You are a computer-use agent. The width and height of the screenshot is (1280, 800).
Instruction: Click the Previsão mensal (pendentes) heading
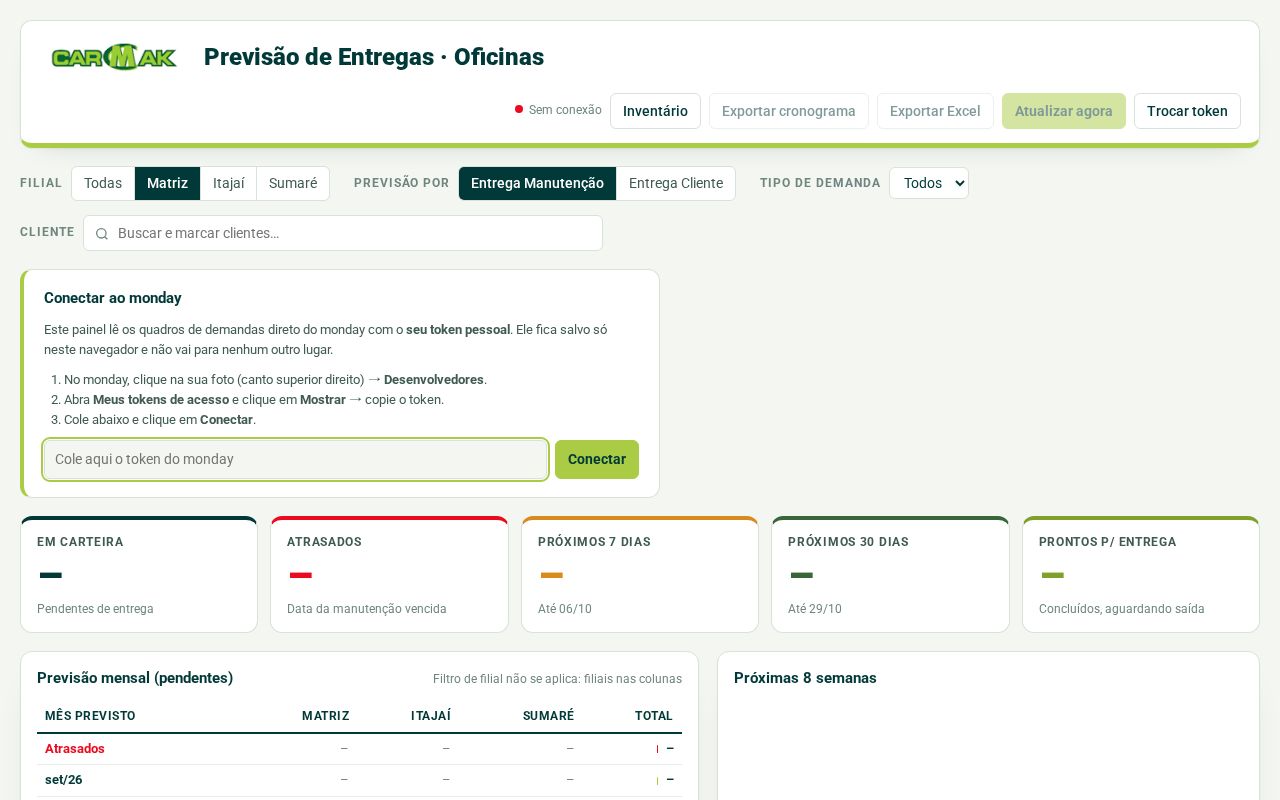135,678
